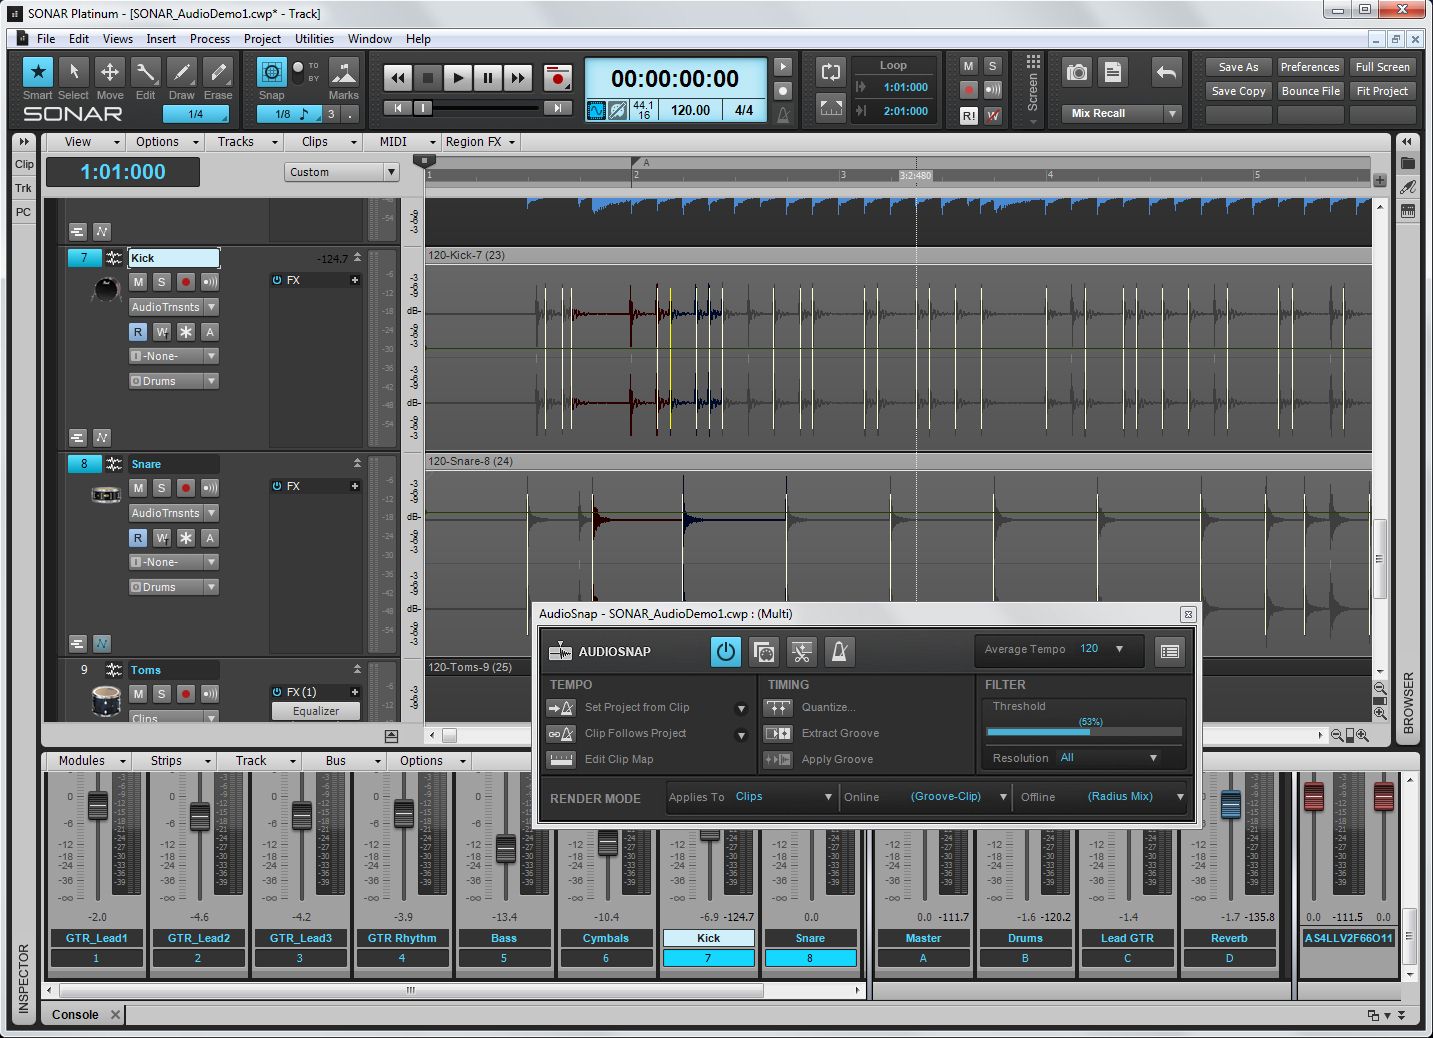Screen dimensions: 1433x1038
Task: Click Set Project from Clip
Action: (637, 707)
